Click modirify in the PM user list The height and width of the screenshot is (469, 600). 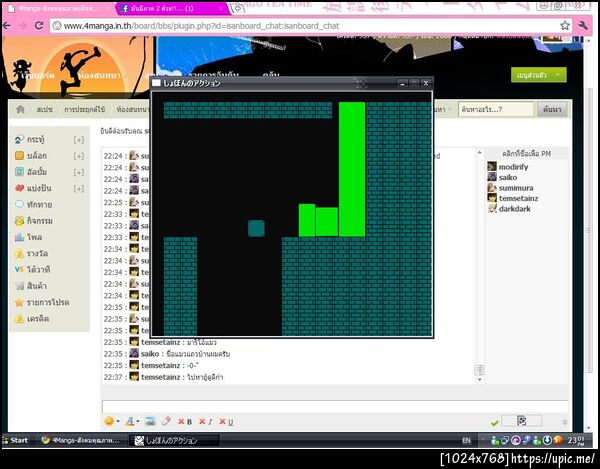click(x=513, y=167)
